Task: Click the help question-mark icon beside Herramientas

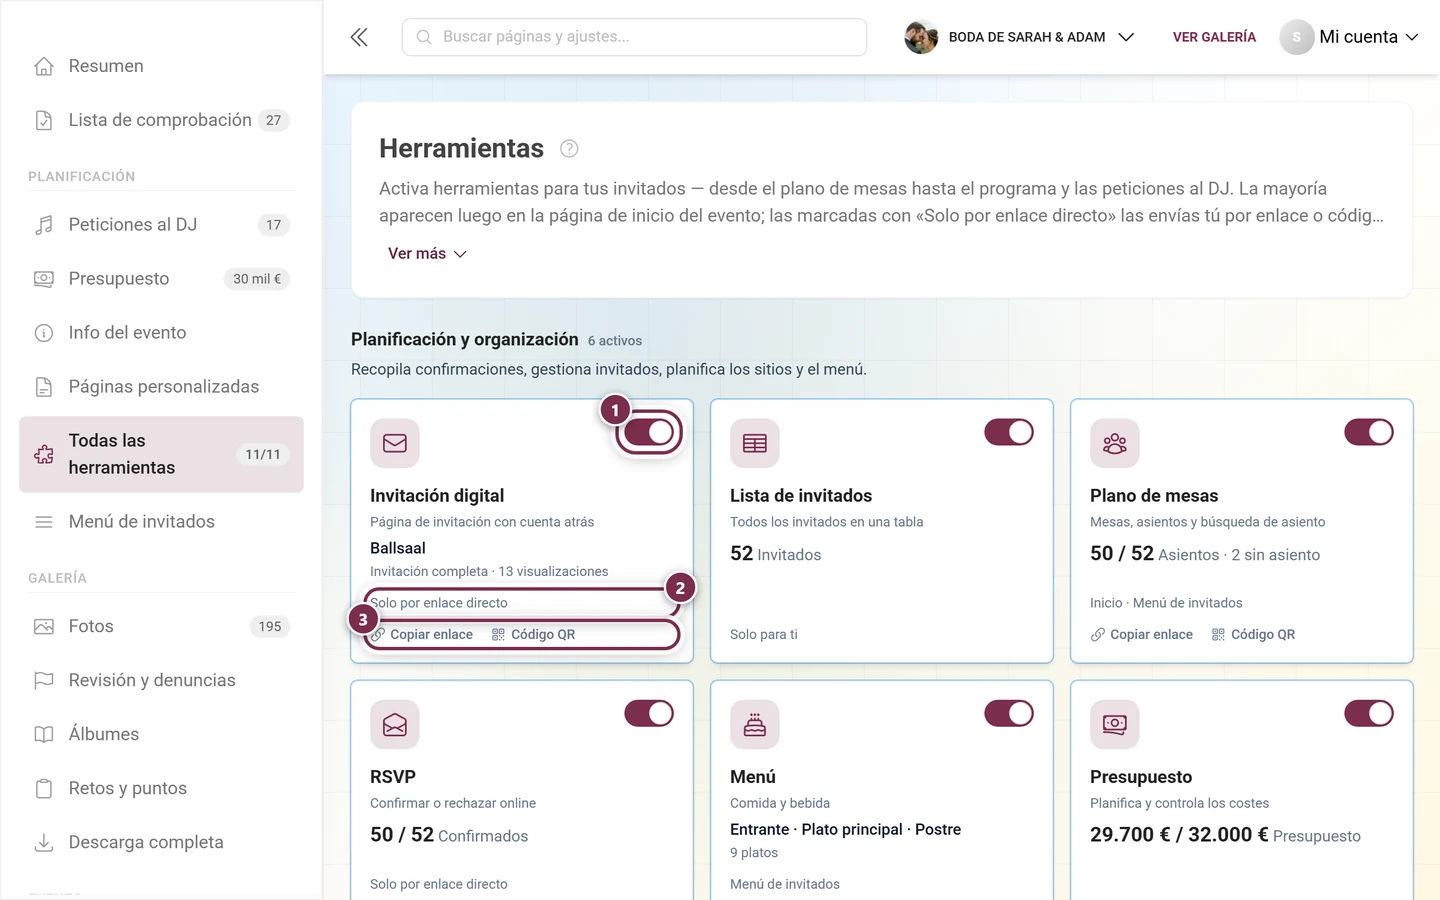Action: tap(569, 149)
